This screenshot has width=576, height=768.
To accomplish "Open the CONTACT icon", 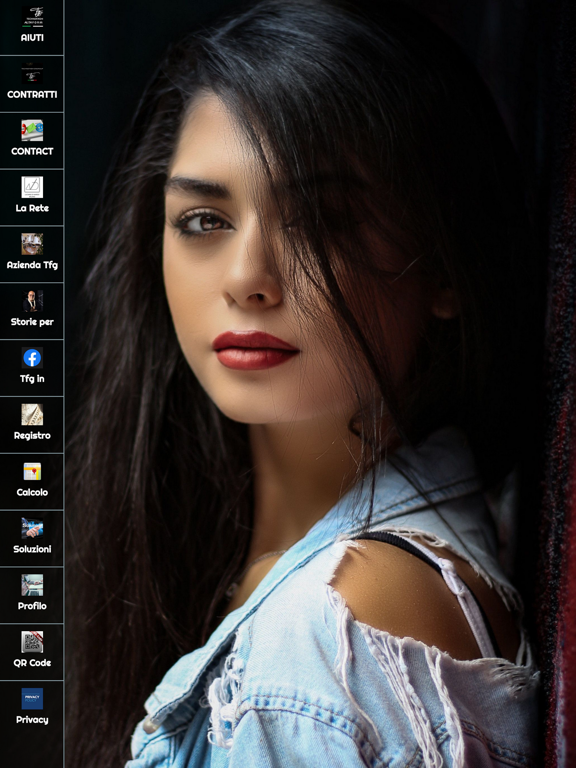I will click(x=32, y=130).
